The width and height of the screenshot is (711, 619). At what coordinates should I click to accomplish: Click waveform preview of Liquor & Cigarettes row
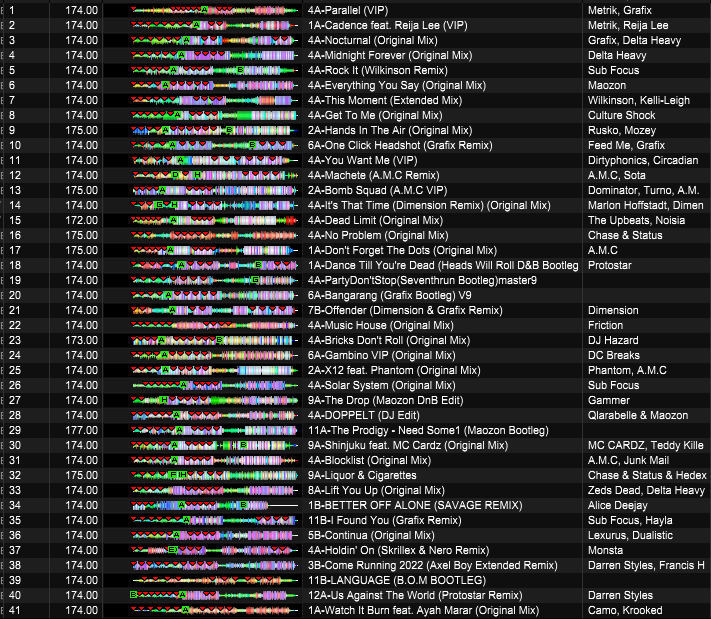[214, 475]
